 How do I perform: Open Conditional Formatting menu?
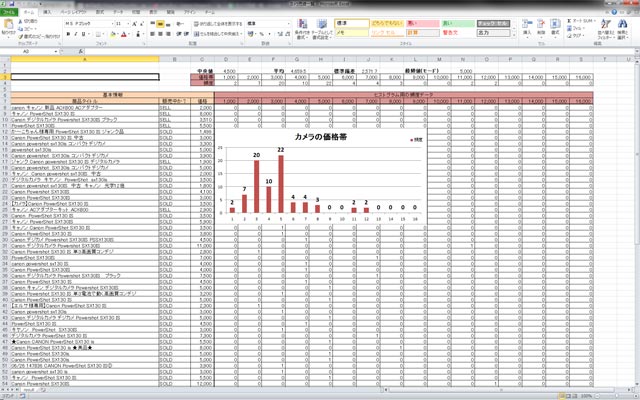point(302,29)
